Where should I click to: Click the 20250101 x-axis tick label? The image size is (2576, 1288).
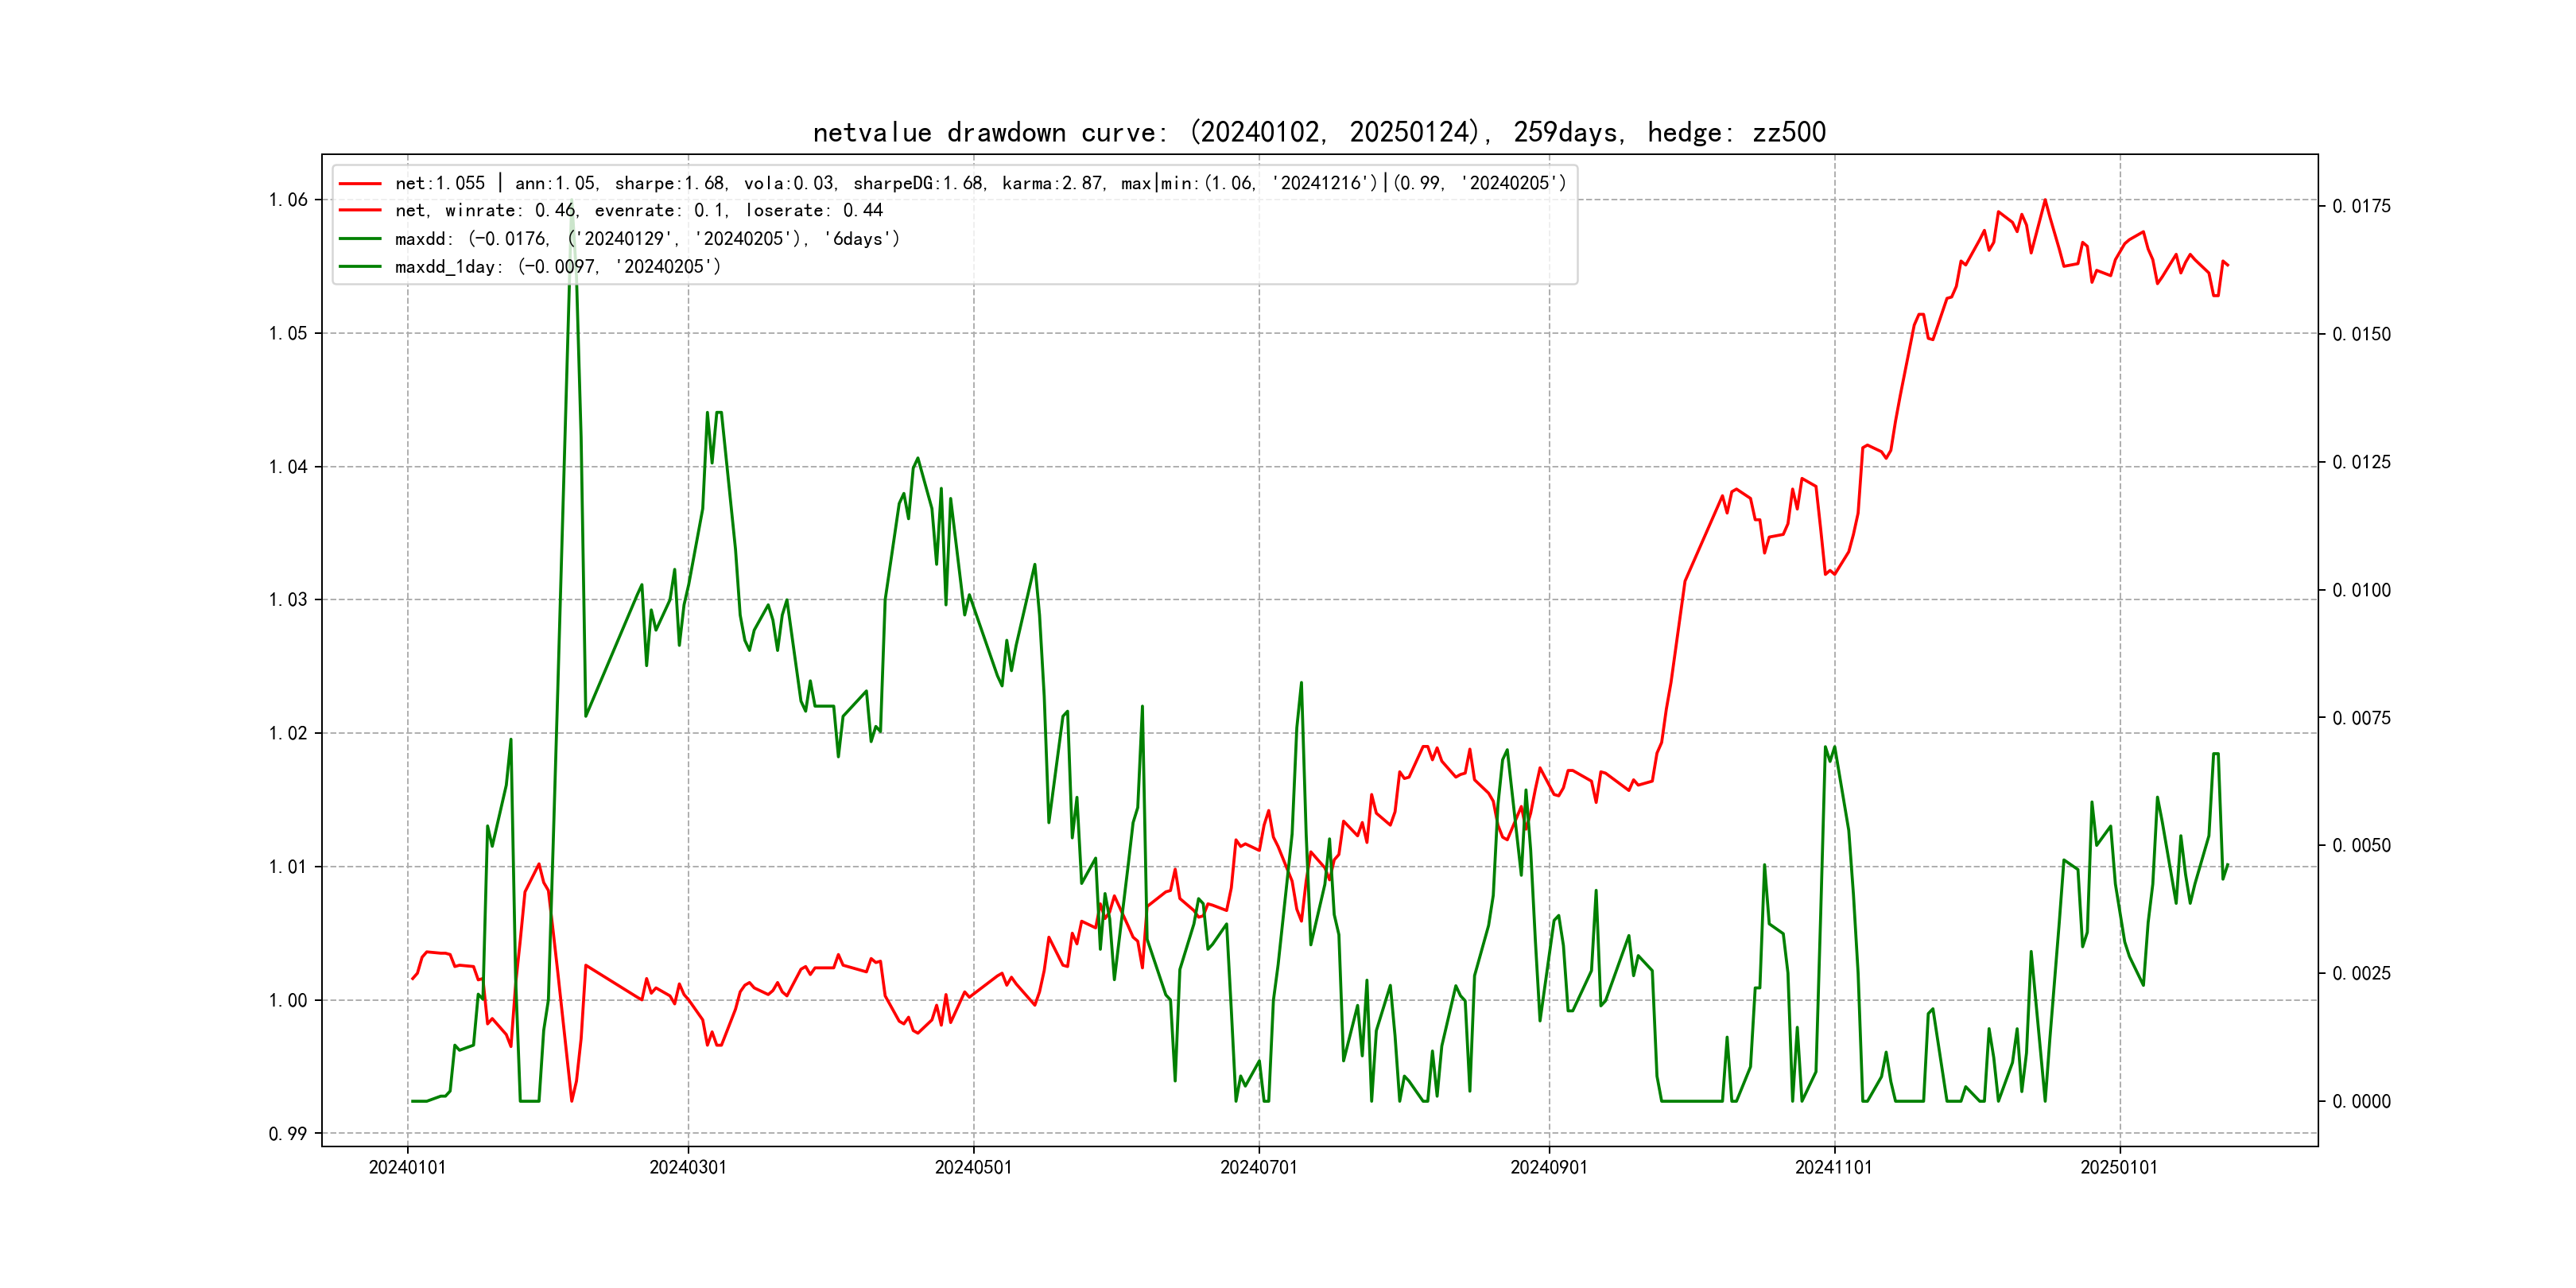[2119, 1168]
